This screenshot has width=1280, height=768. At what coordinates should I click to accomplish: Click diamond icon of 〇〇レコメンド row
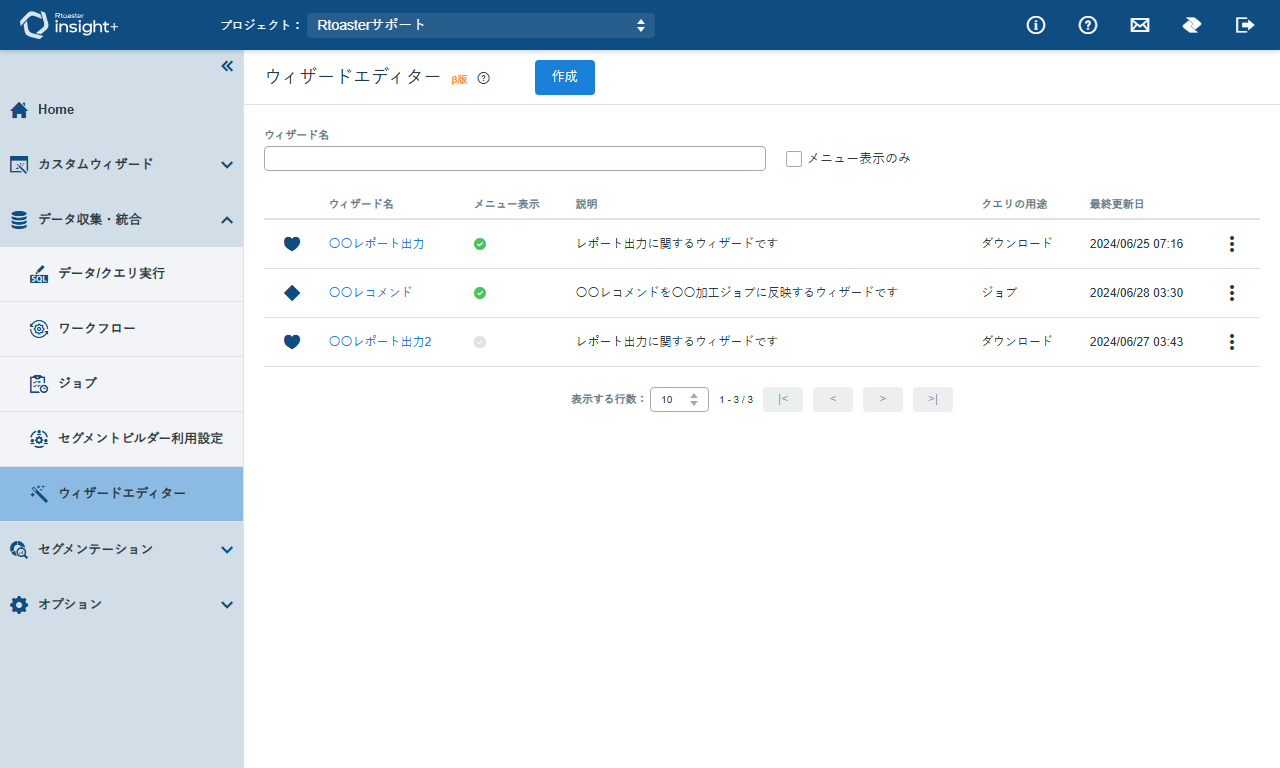click(x=292, y=293)
